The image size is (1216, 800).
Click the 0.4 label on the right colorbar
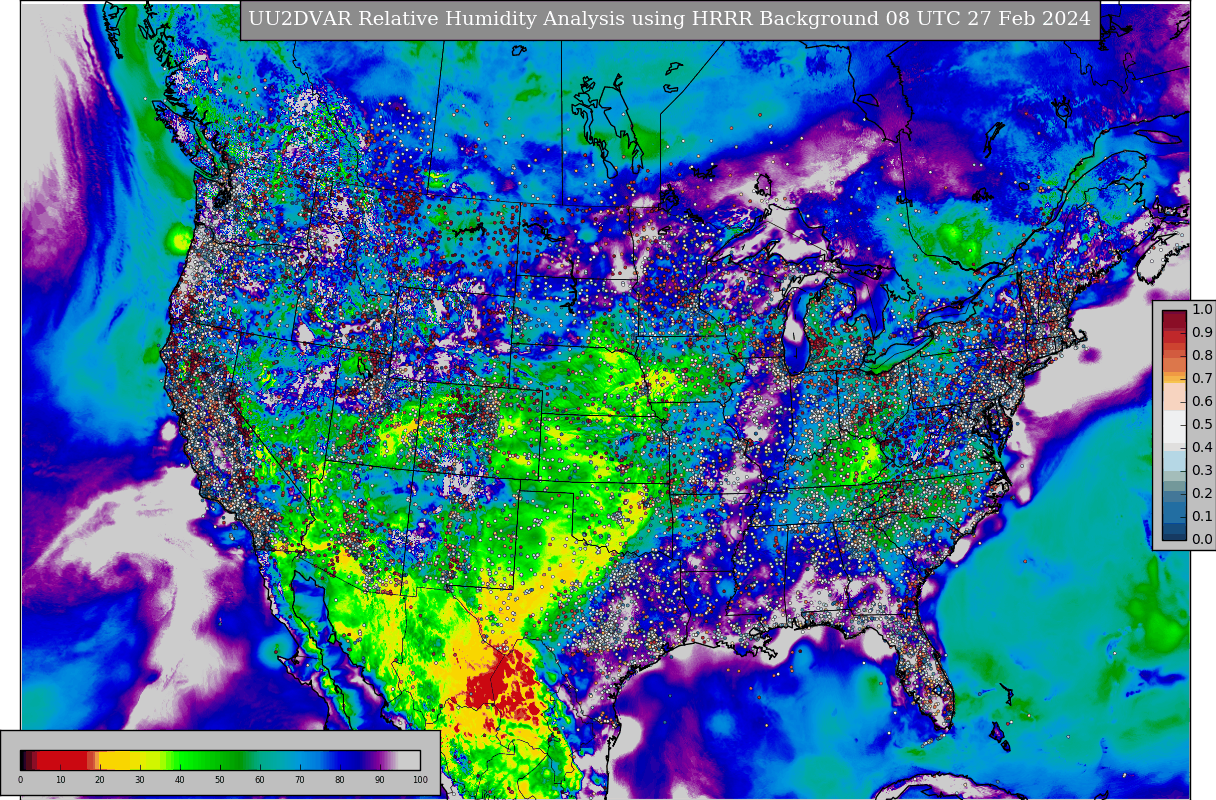pyautogui.click(x=1202, y=448)
